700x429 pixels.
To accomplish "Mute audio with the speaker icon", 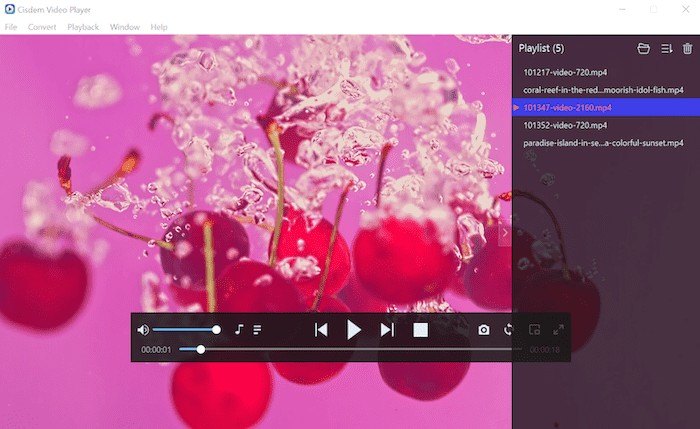I will coord(142,330).
